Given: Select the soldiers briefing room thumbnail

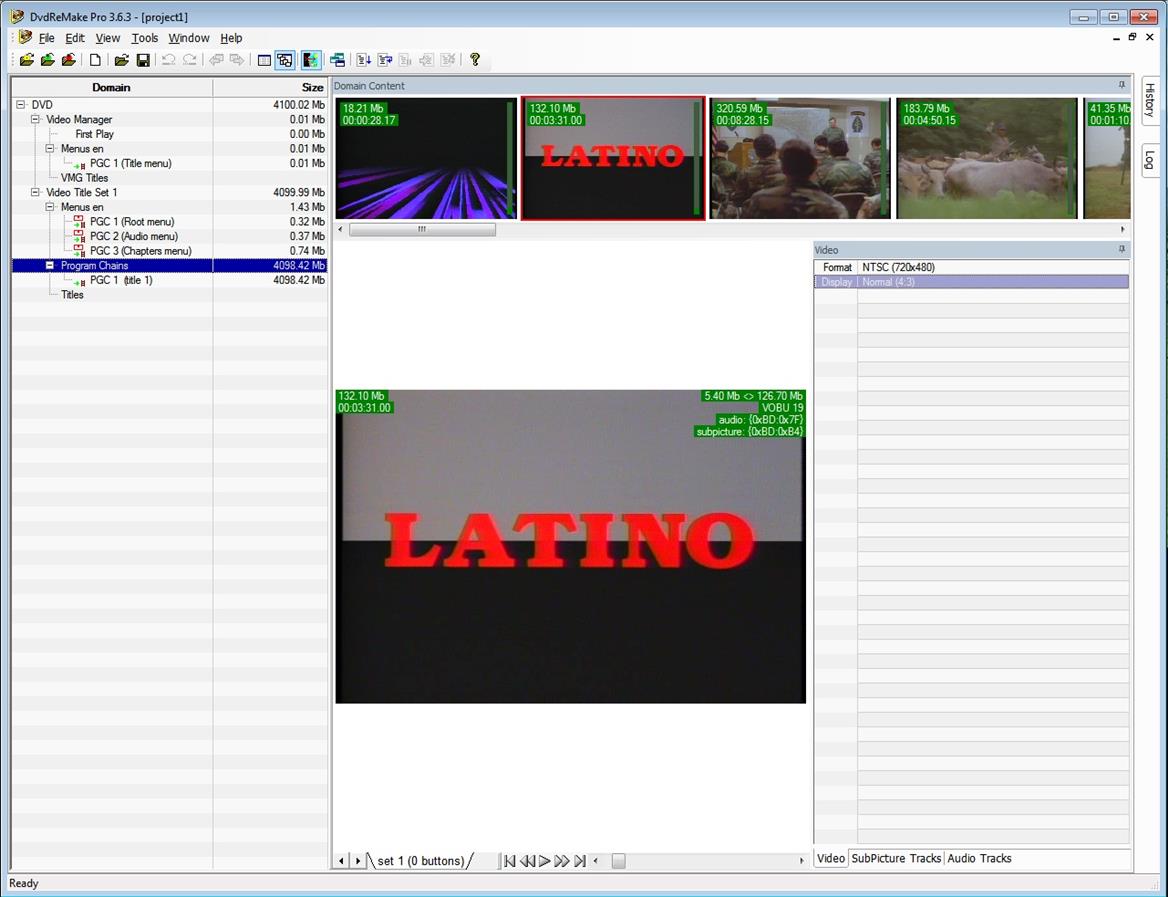Looking at the screenshot, I should point(799,159).
